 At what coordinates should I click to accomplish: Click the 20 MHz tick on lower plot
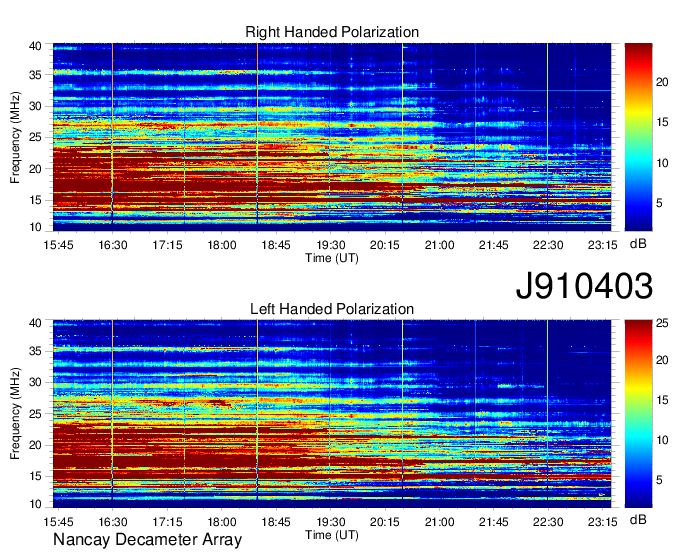click(x=35, y=445)
